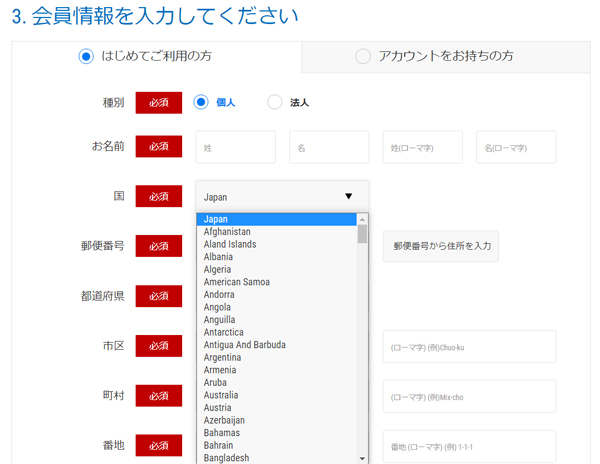The width and height of the screenshot is (600, 464).
Task: Select Argentina in the country list
Action: coord(276,358)
